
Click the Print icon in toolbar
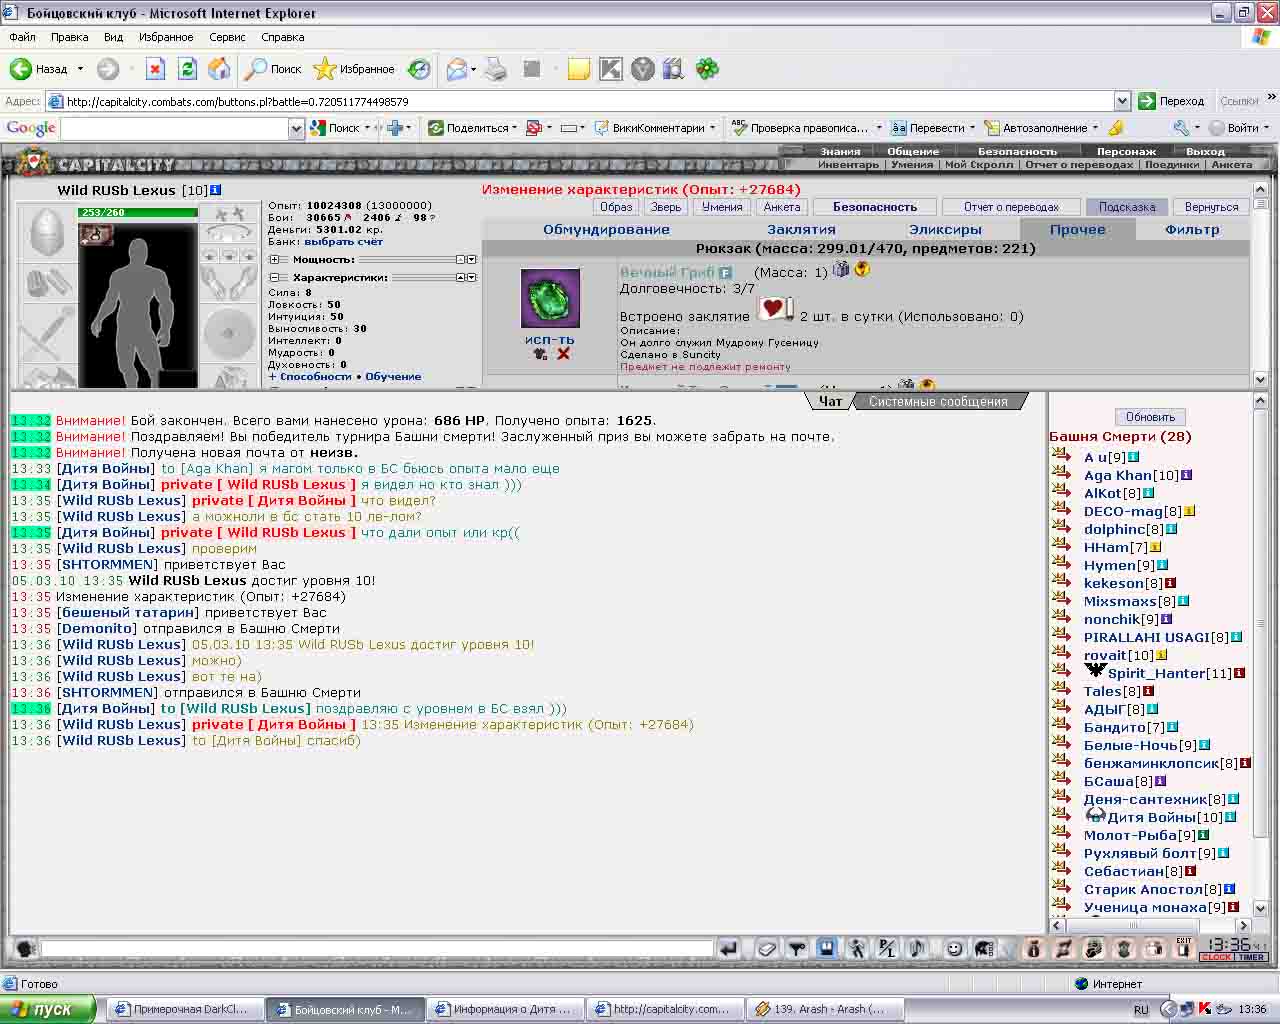pos(495,69)
